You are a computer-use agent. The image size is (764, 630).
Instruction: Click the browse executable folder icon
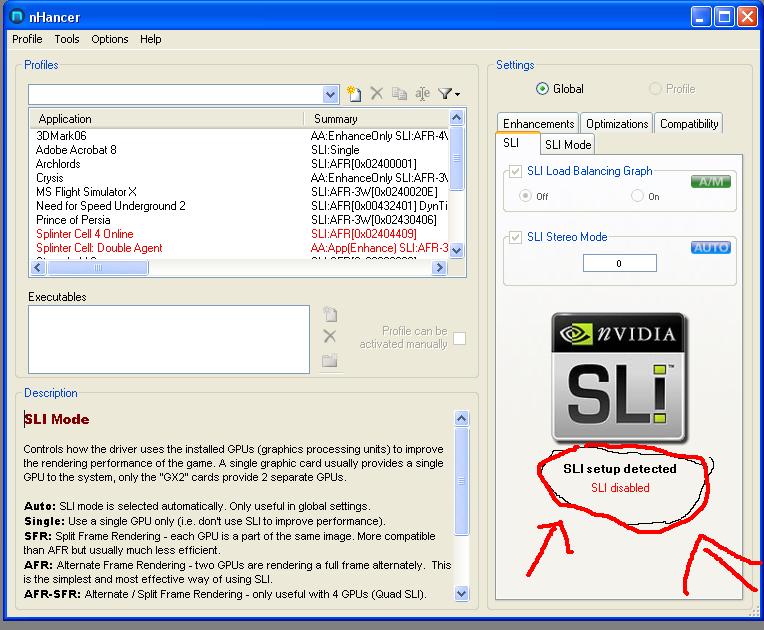(330, 361)
